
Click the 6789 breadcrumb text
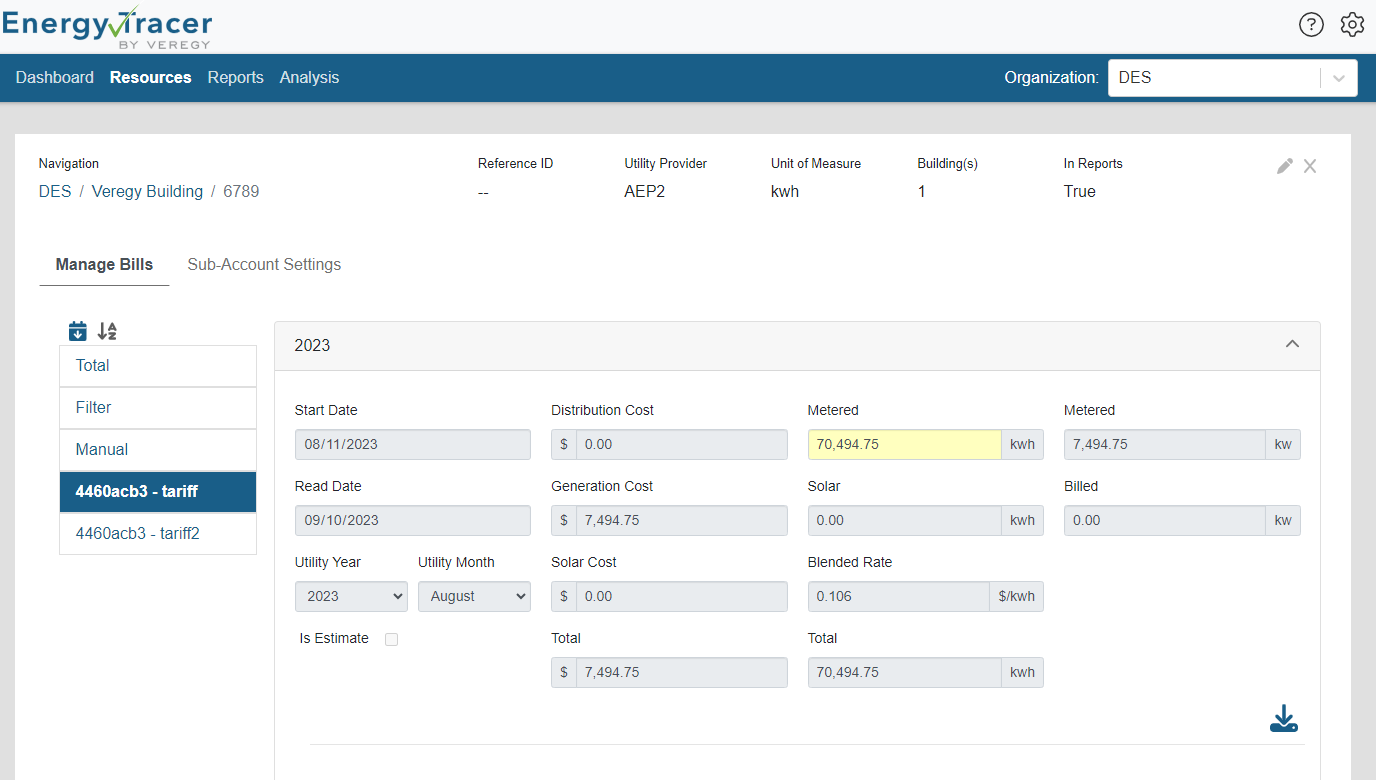[x=241, y=191]
